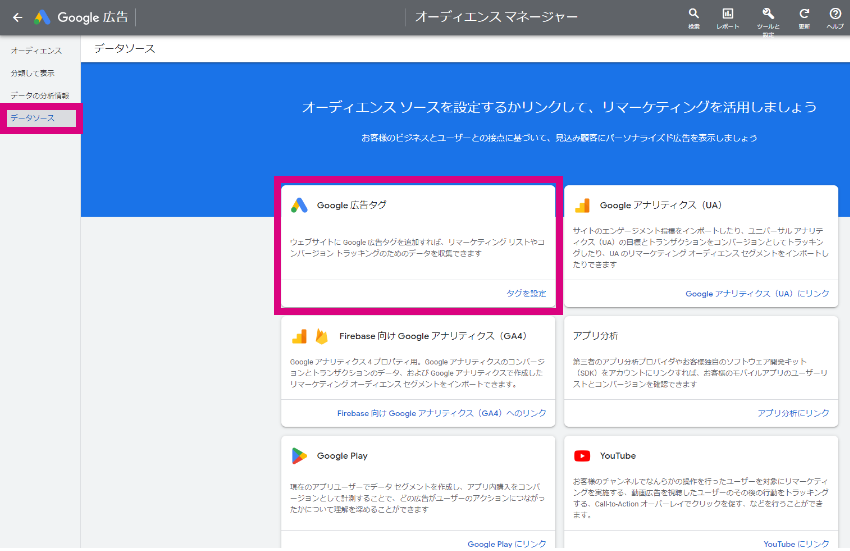This screenshot has width=850, height=551.
Task: Click the Google アナリティクス (UA) card title
Action: [x=660, y=205]
